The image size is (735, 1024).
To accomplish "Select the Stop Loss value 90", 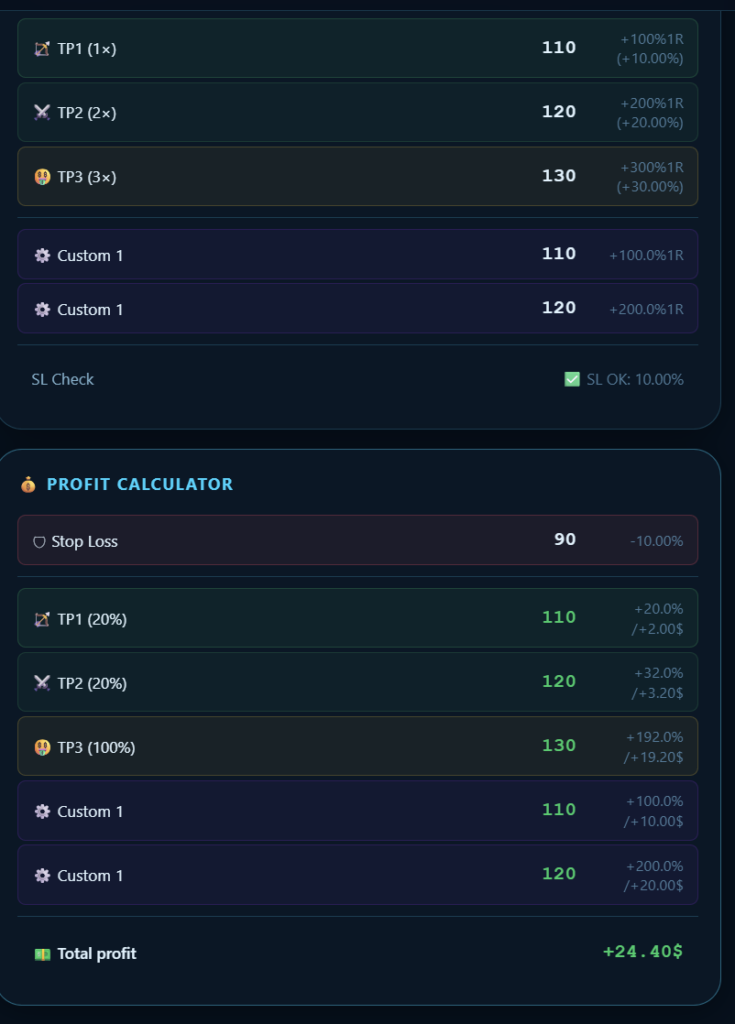I will pyautogui.click(x=564, y=539).
